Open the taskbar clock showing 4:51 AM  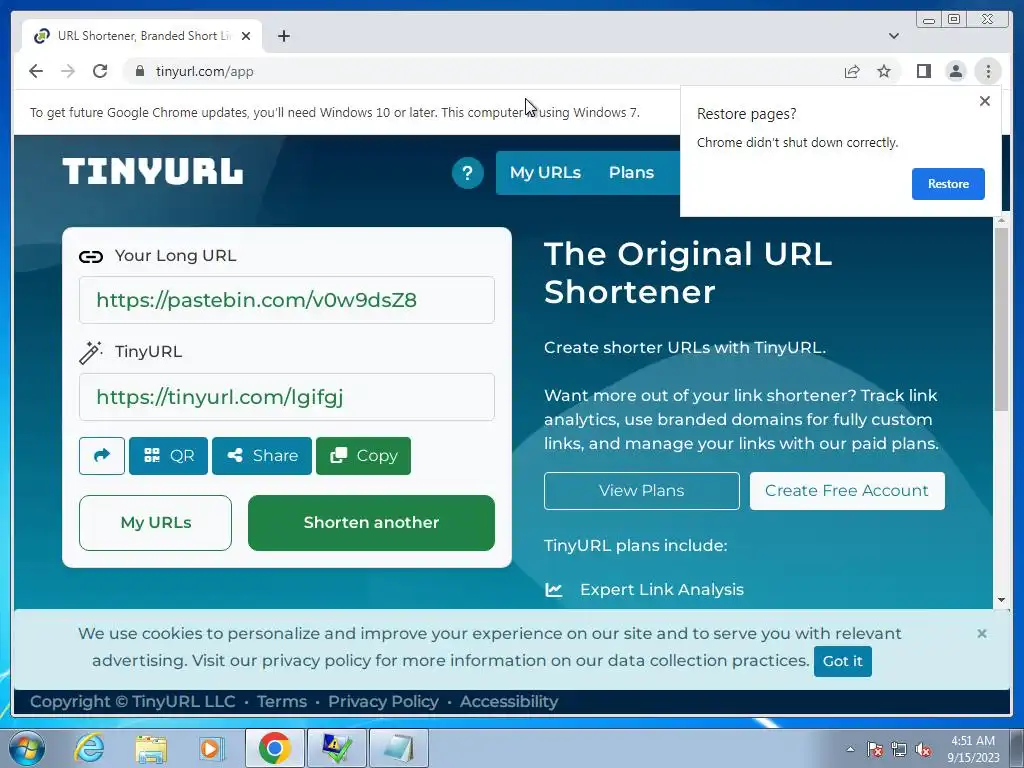(x=973, y=749)
